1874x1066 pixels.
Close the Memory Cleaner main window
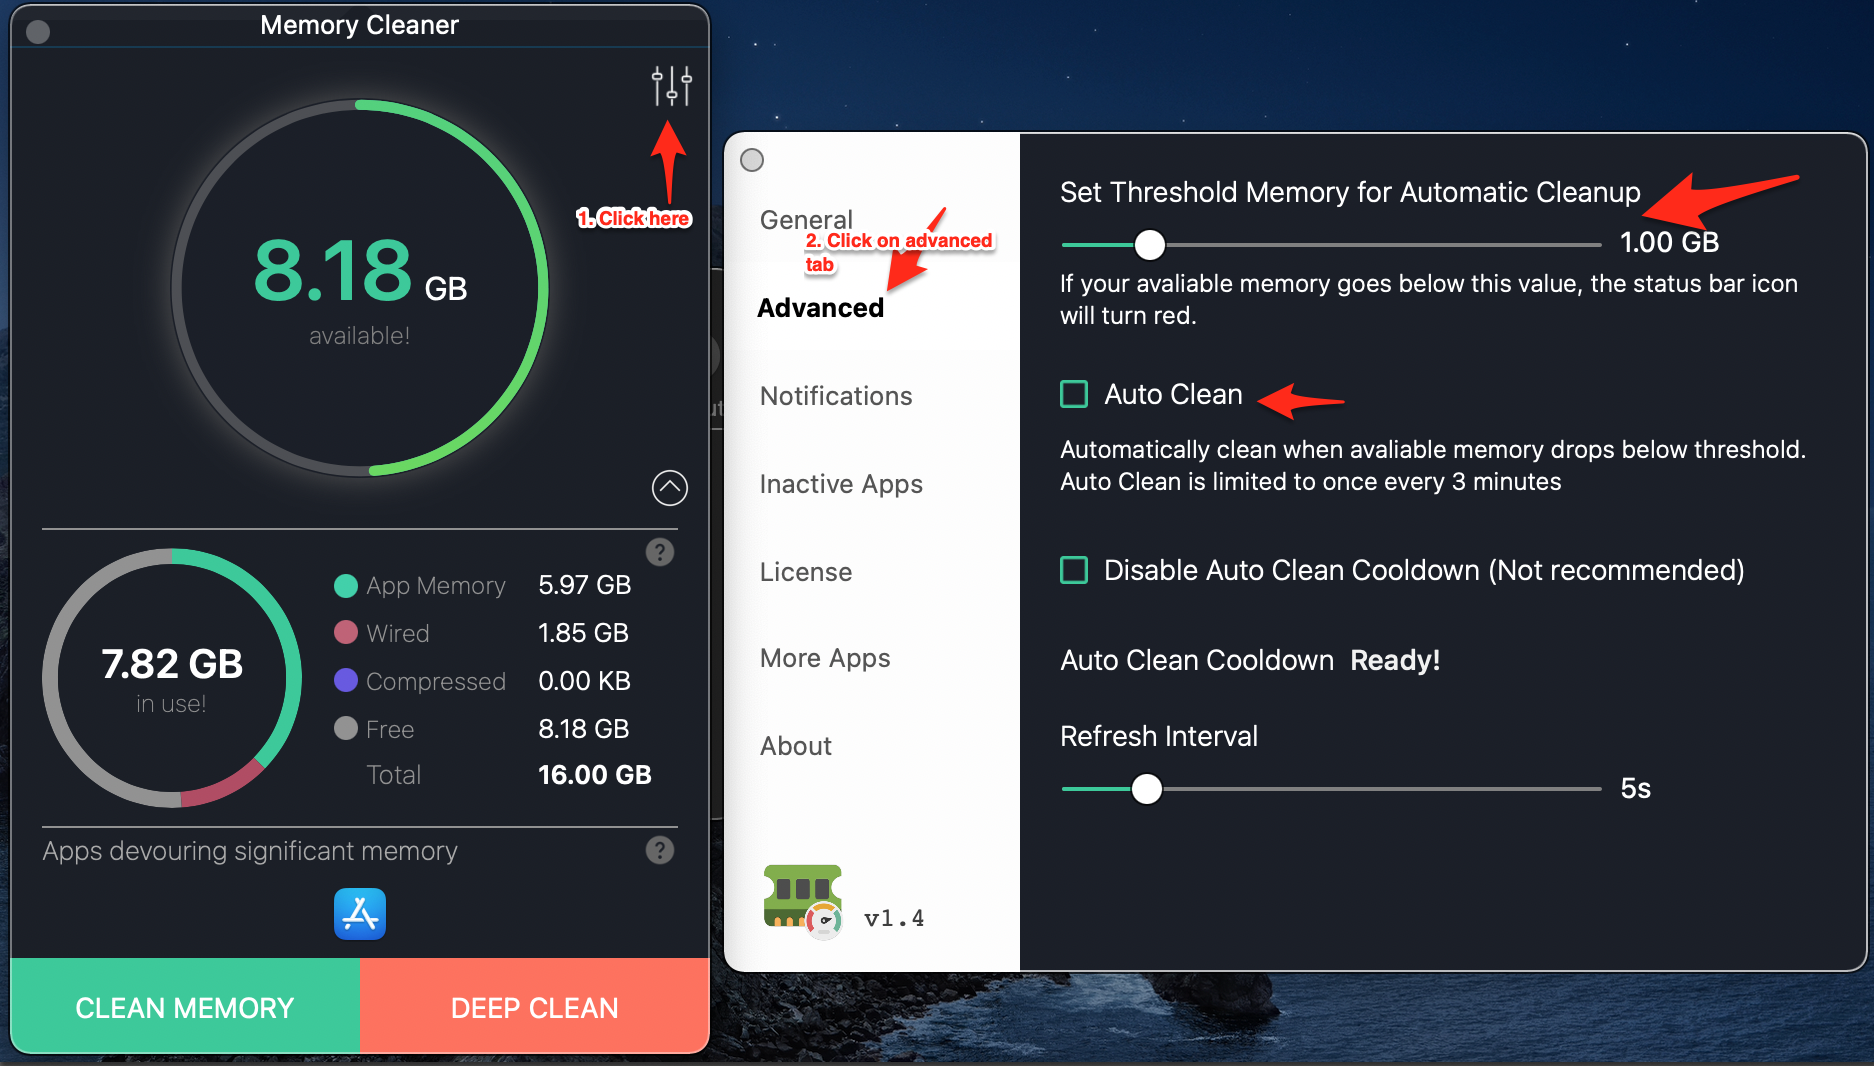38,32
